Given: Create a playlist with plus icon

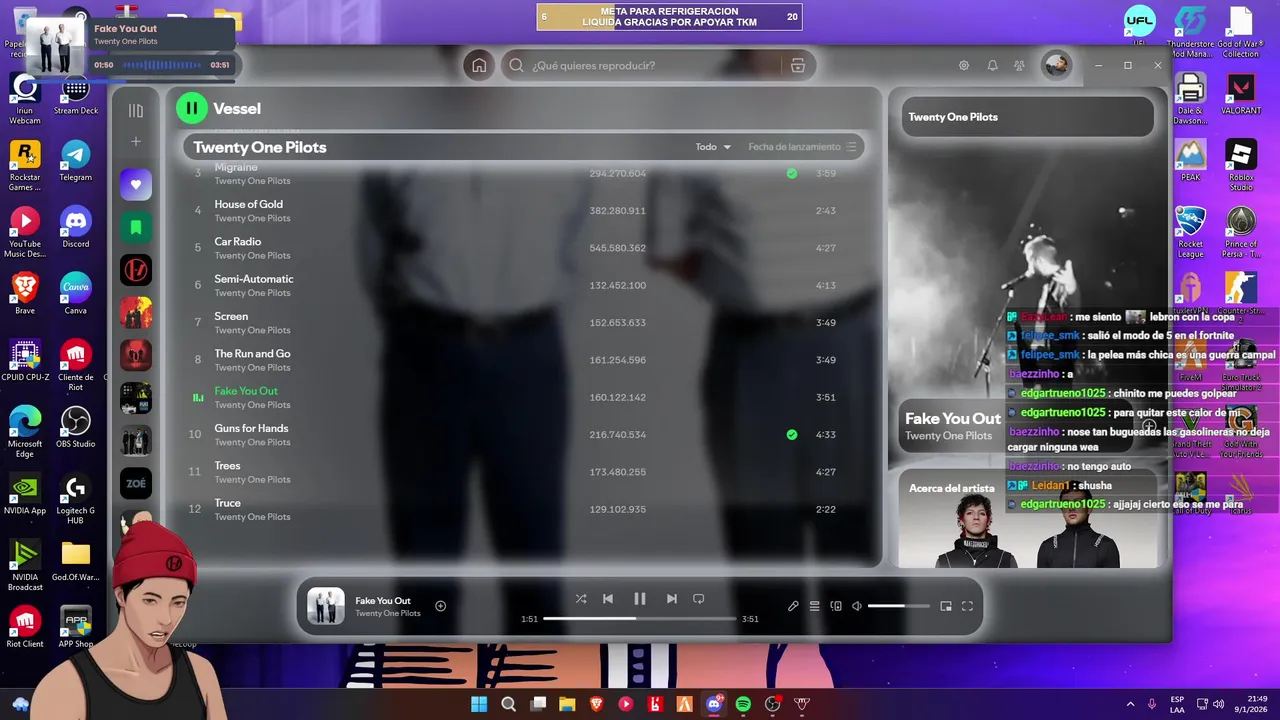Looking at the screenshot, I should tap(136, 141).
